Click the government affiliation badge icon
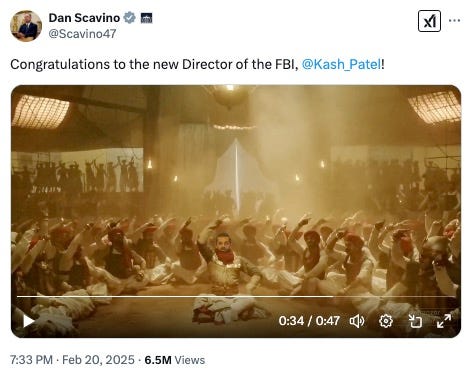474x377 pixels. (x=146, y=18)
